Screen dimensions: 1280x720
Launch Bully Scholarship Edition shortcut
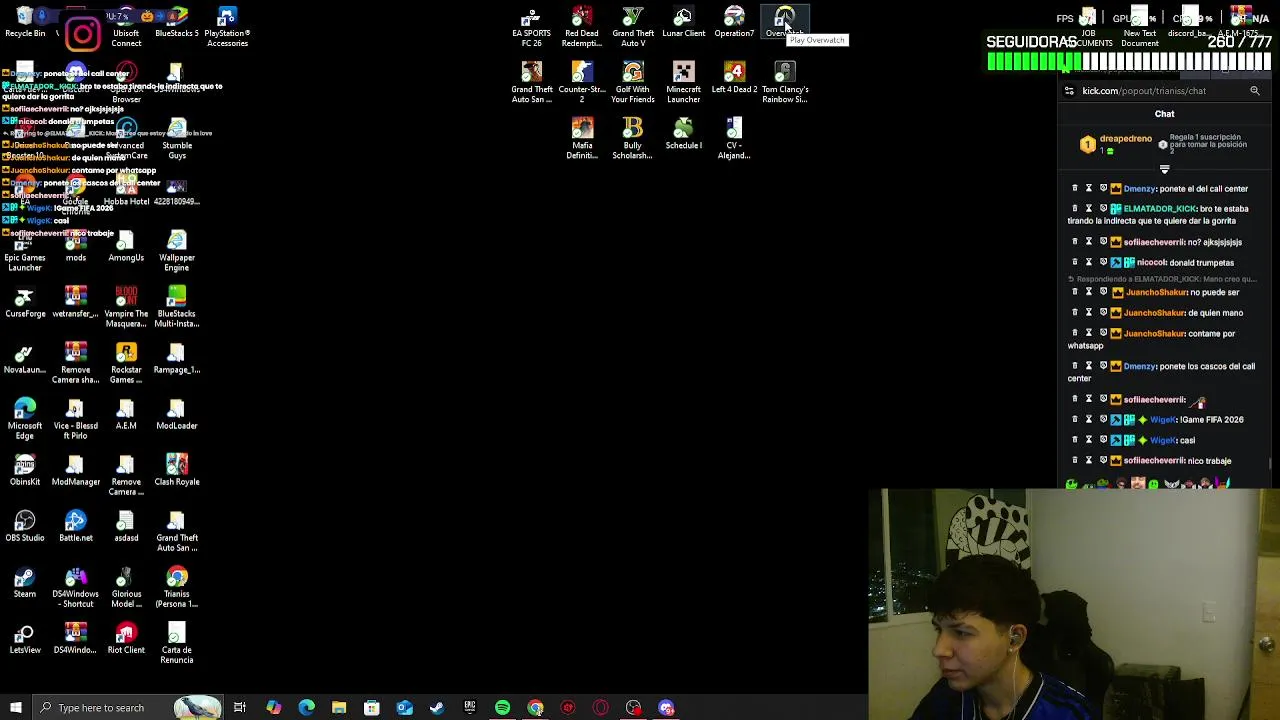[633, 138]
